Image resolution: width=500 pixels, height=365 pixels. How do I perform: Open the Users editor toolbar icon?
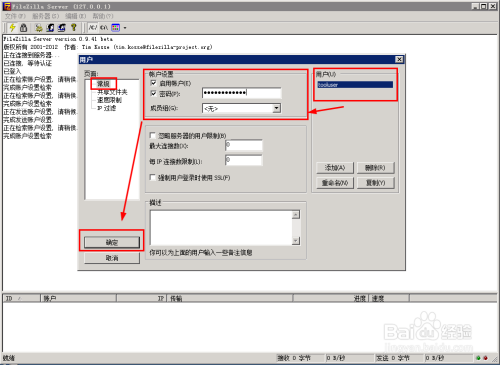(50, 28)
